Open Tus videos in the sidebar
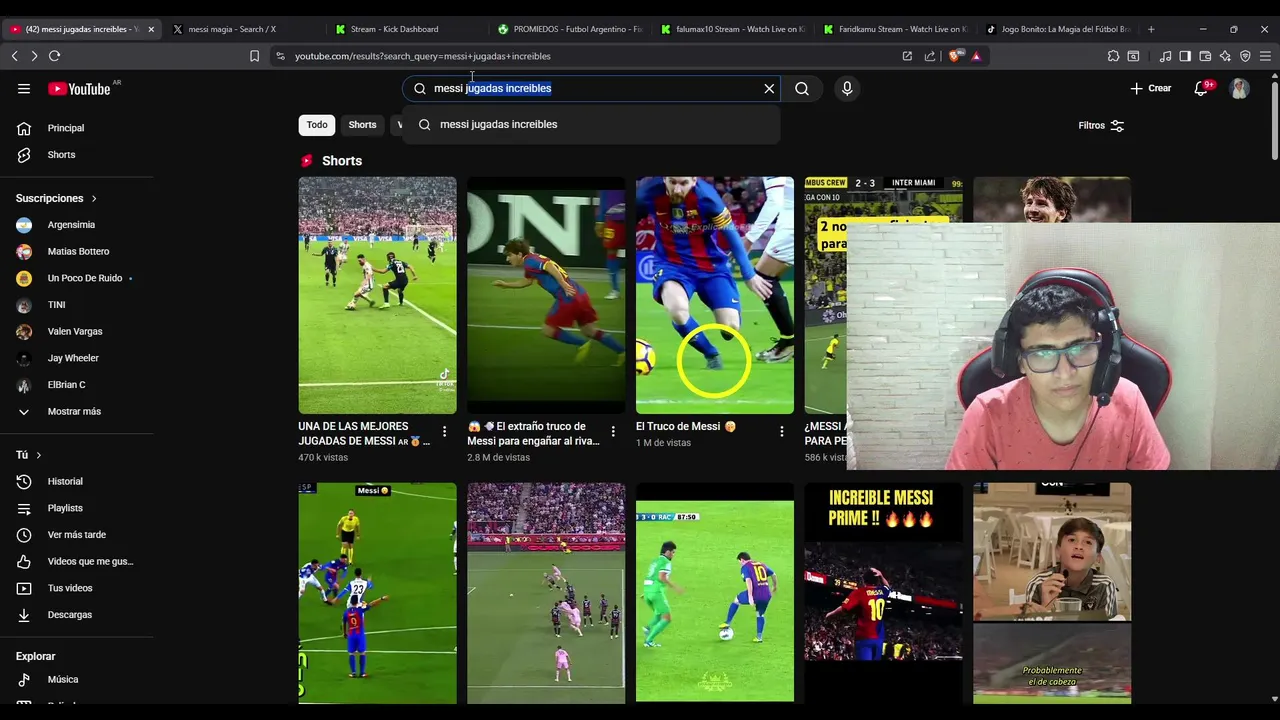This screenshot has width=1280, height=720. tap(70, 588)
